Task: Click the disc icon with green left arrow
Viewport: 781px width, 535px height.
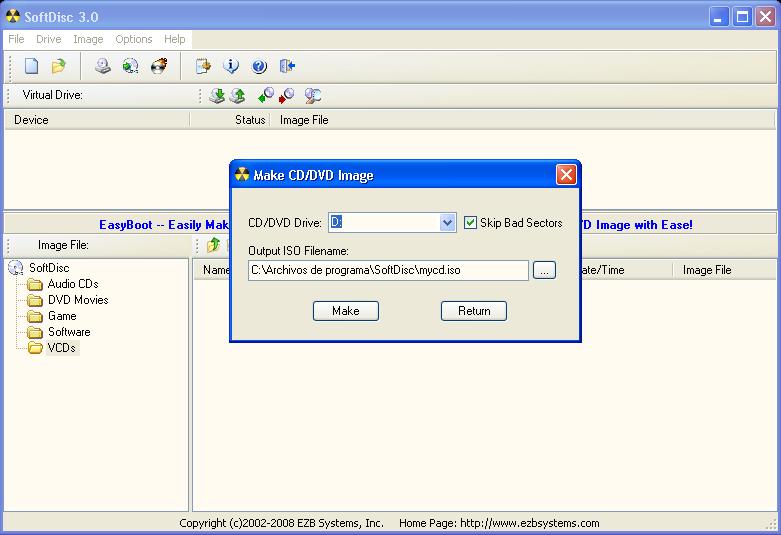Action: click(x=265, y=96)
